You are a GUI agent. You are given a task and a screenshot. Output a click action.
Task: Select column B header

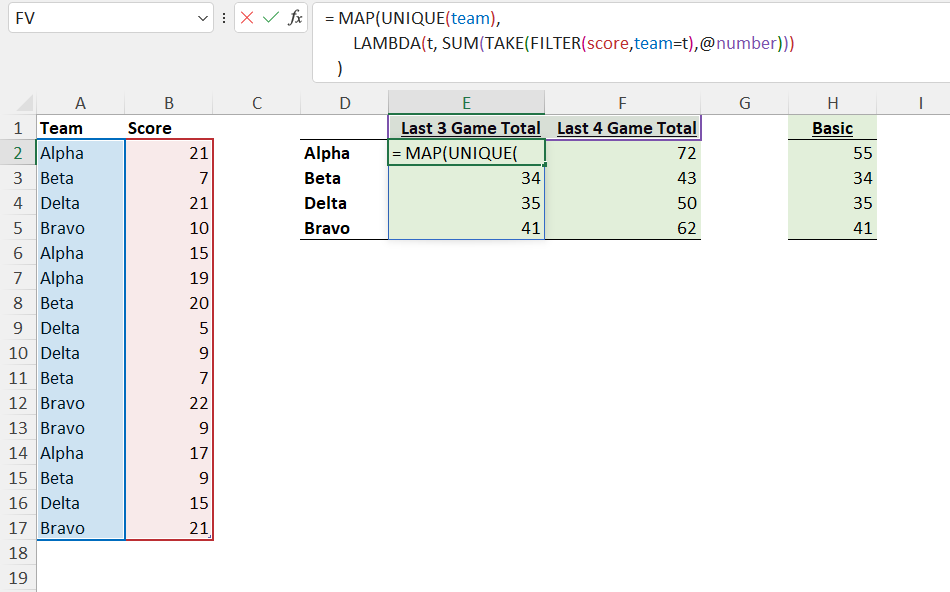(169, 103)
